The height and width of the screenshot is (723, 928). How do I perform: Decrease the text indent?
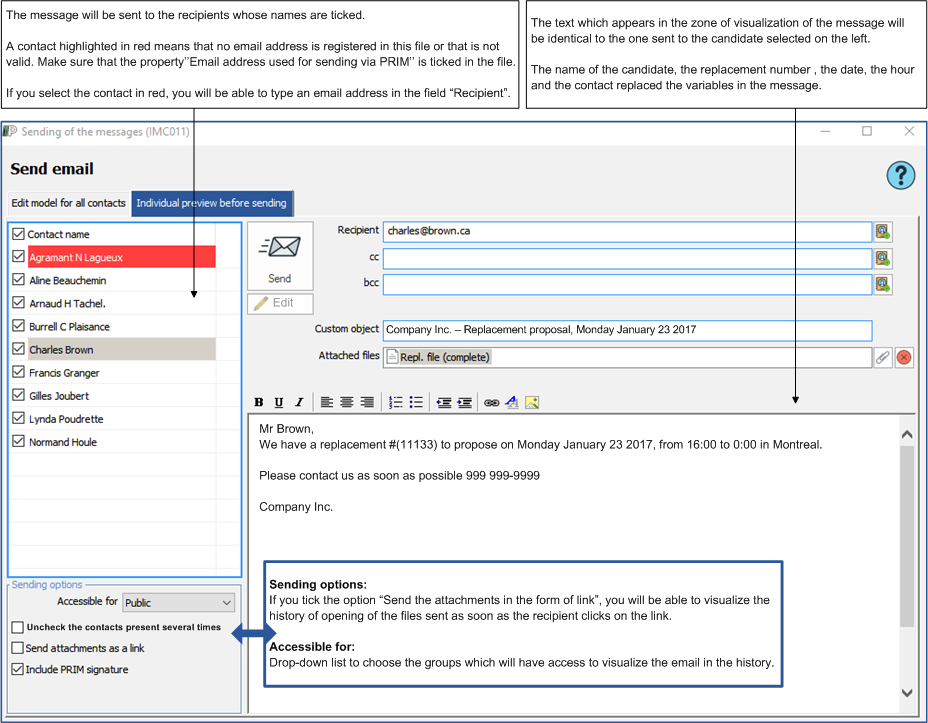(444, 402)
